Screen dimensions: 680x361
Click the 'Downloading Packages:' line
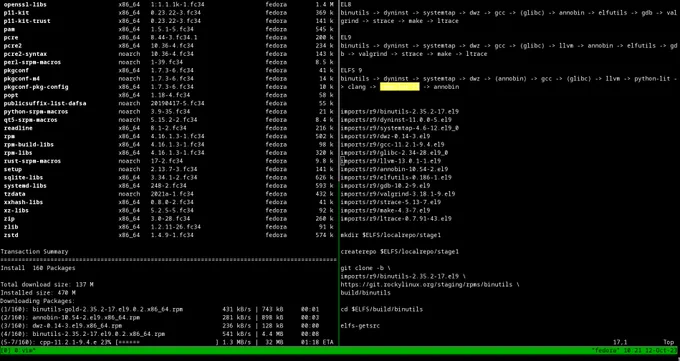tap(38, 301)
